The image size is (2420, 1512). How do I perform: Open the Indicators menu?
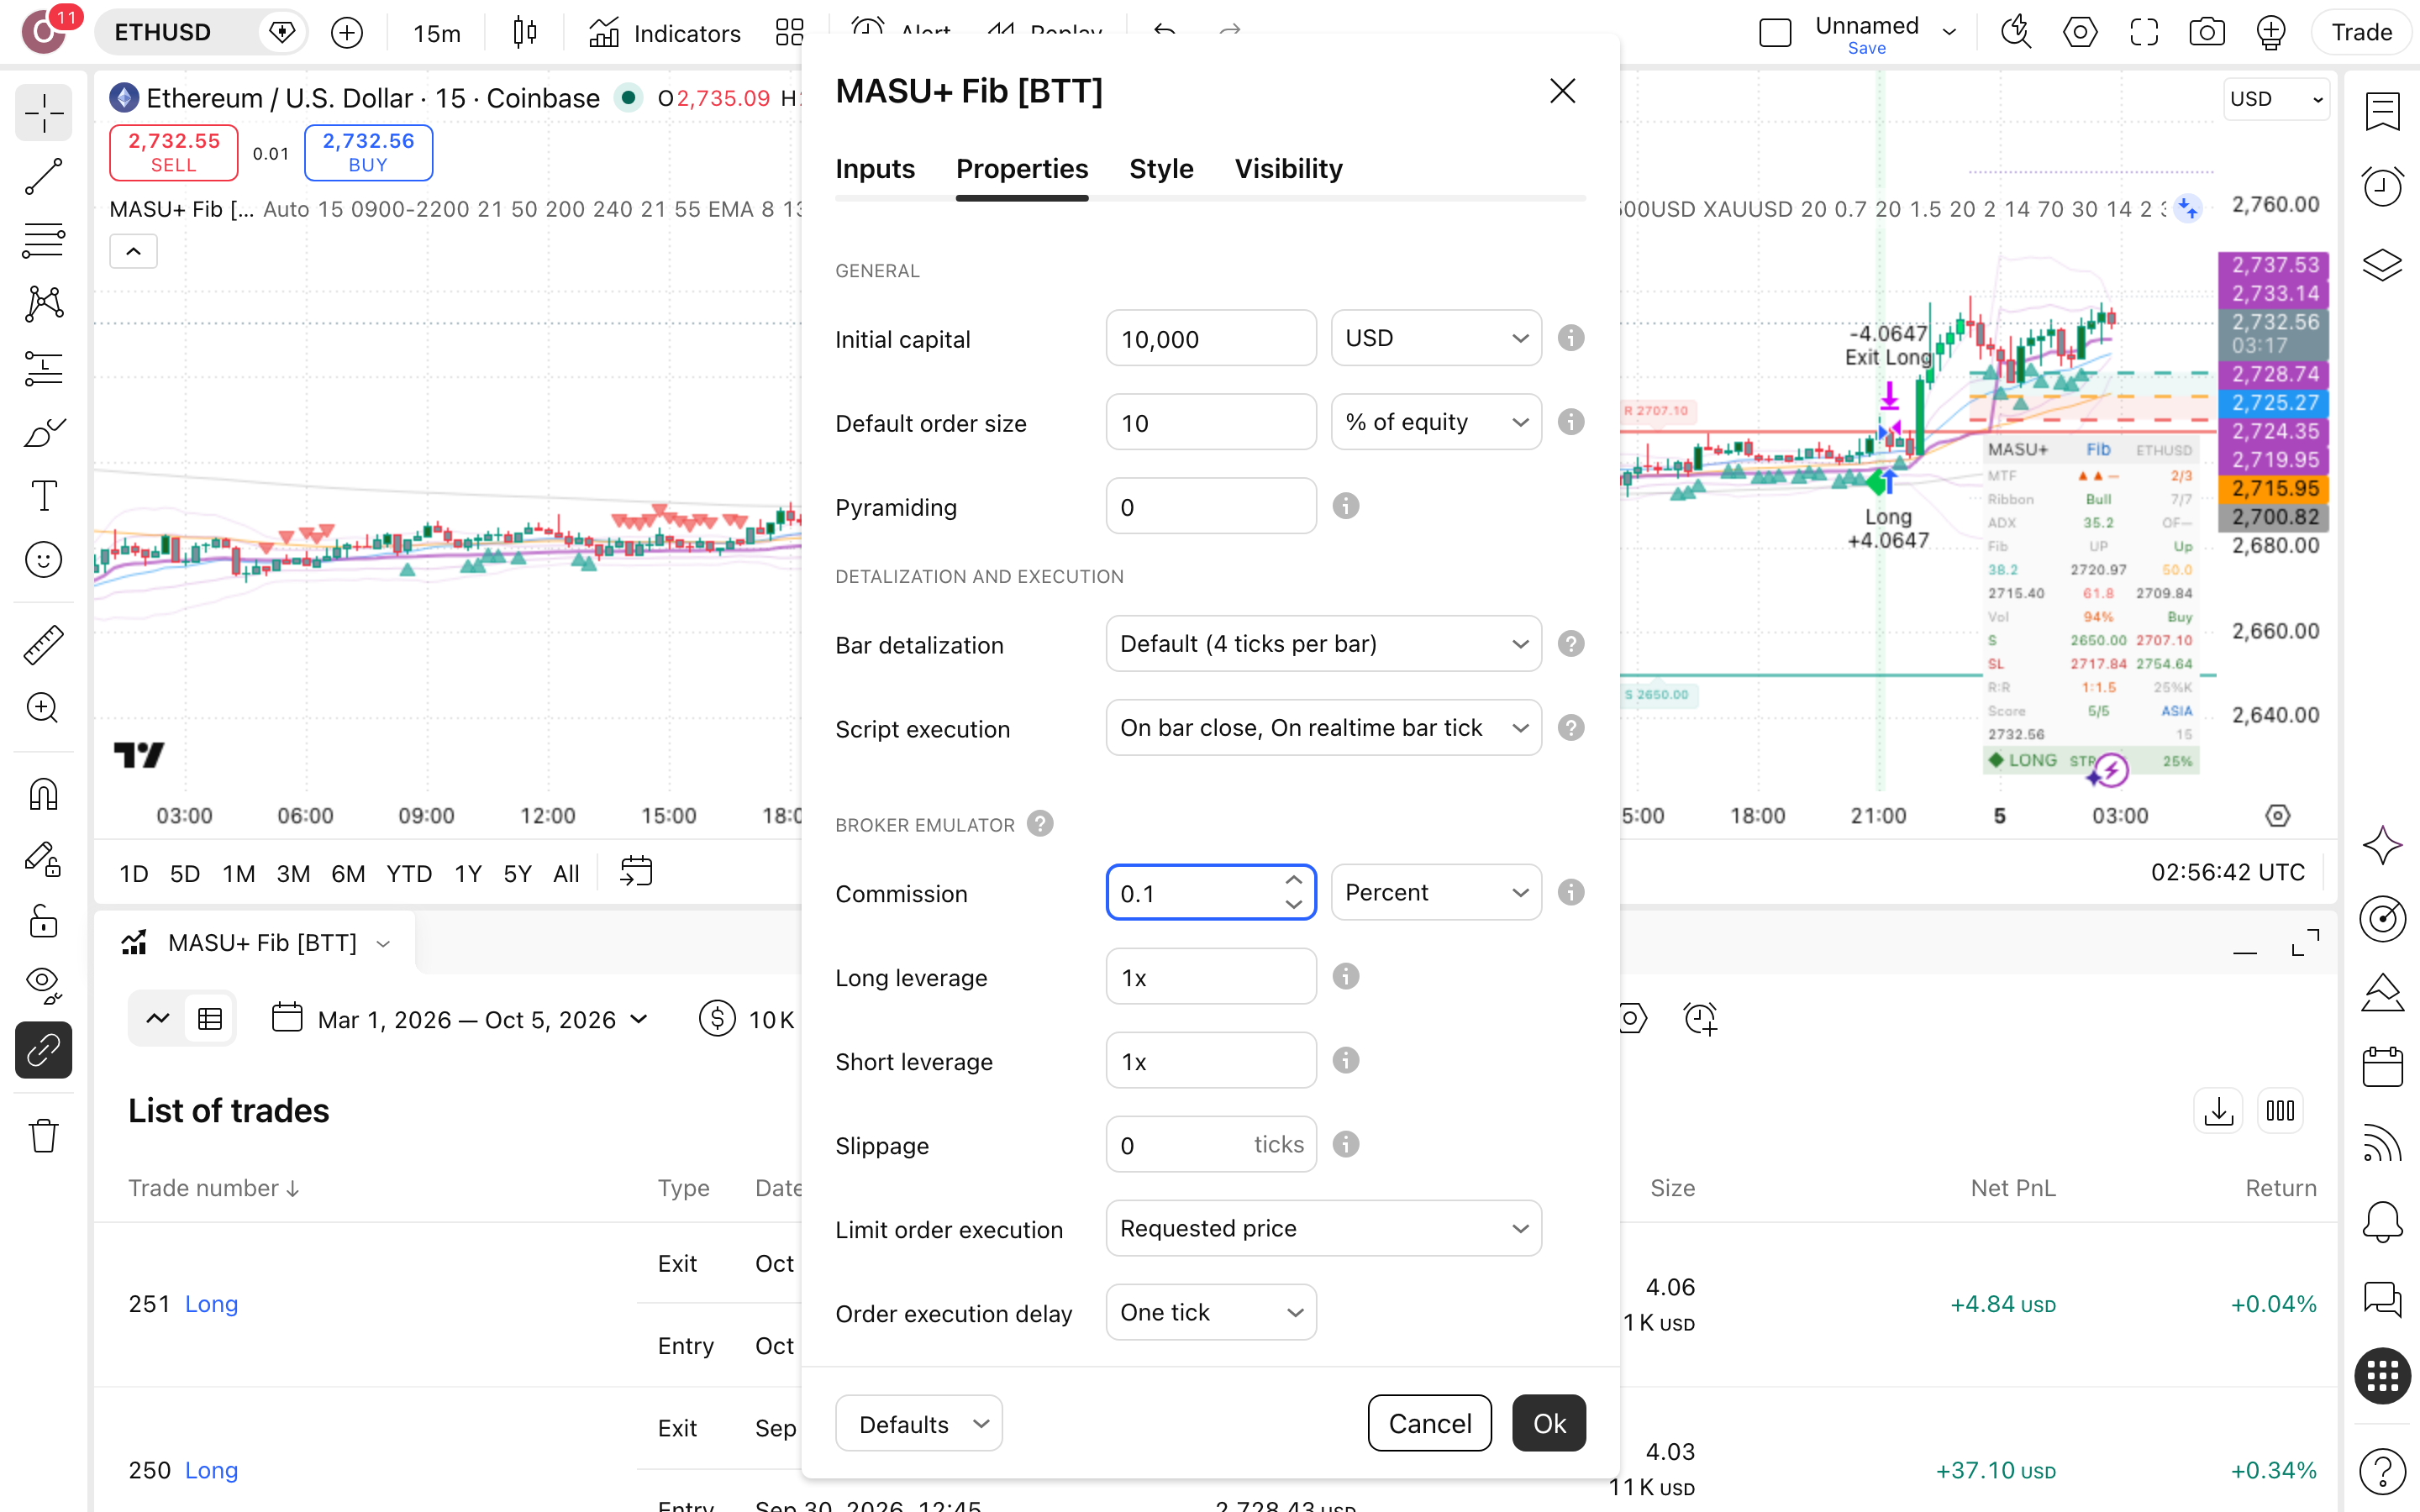[665, 33]
